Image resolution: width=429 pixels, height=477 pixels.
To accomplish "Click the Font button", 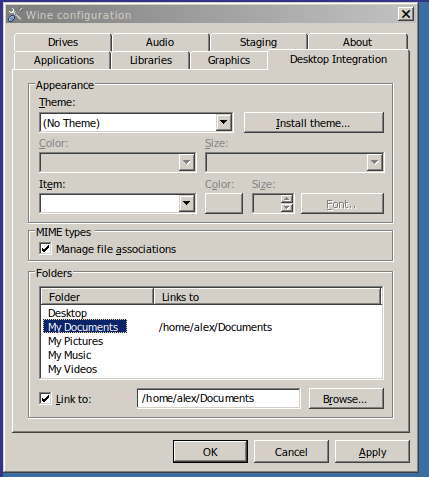I will 342,204.
